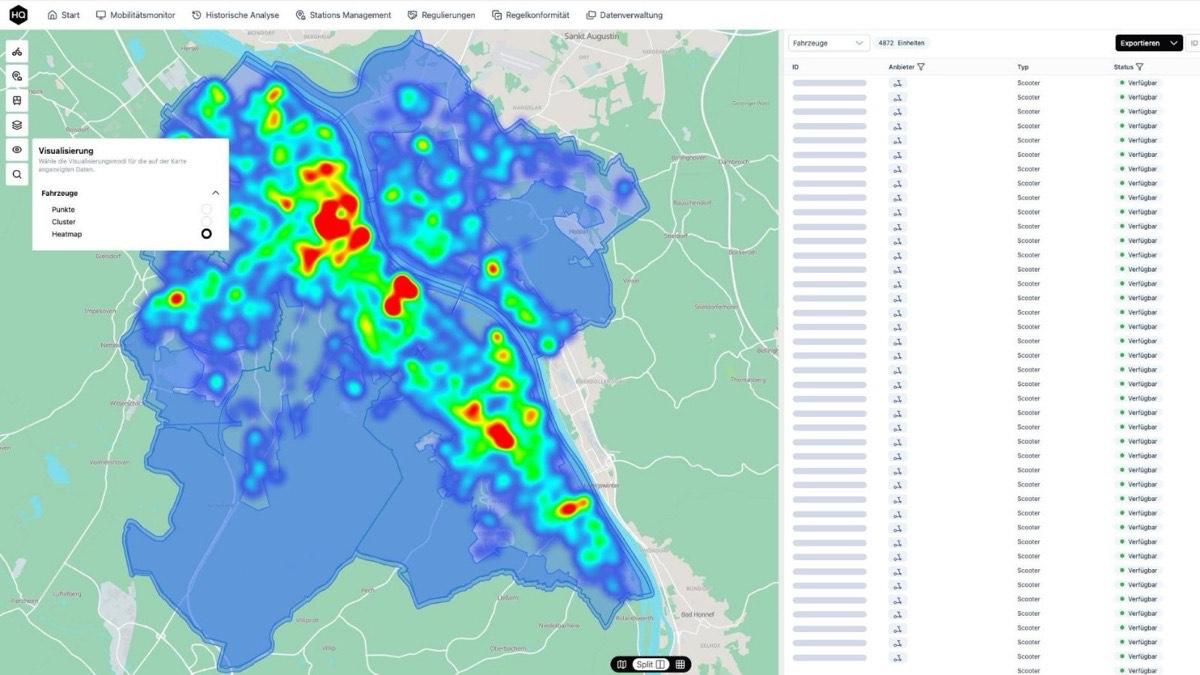
Task: Click the ID search field
Action: coord(1193,43)
